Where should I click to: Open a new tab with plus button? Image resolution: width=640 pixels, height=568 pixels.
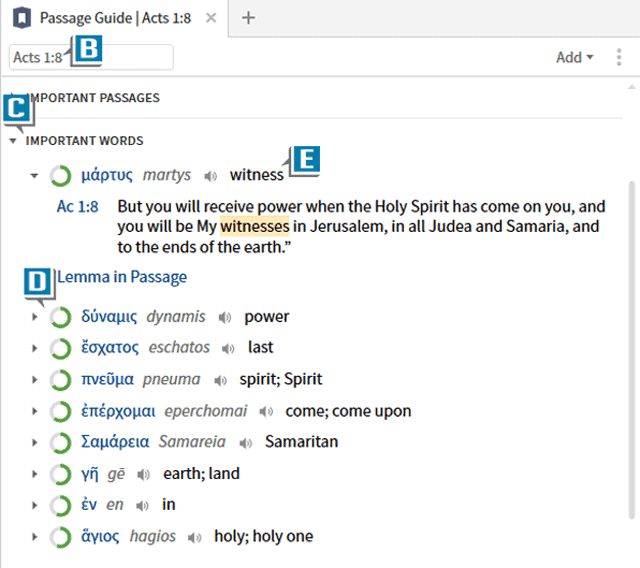[249, 18]
